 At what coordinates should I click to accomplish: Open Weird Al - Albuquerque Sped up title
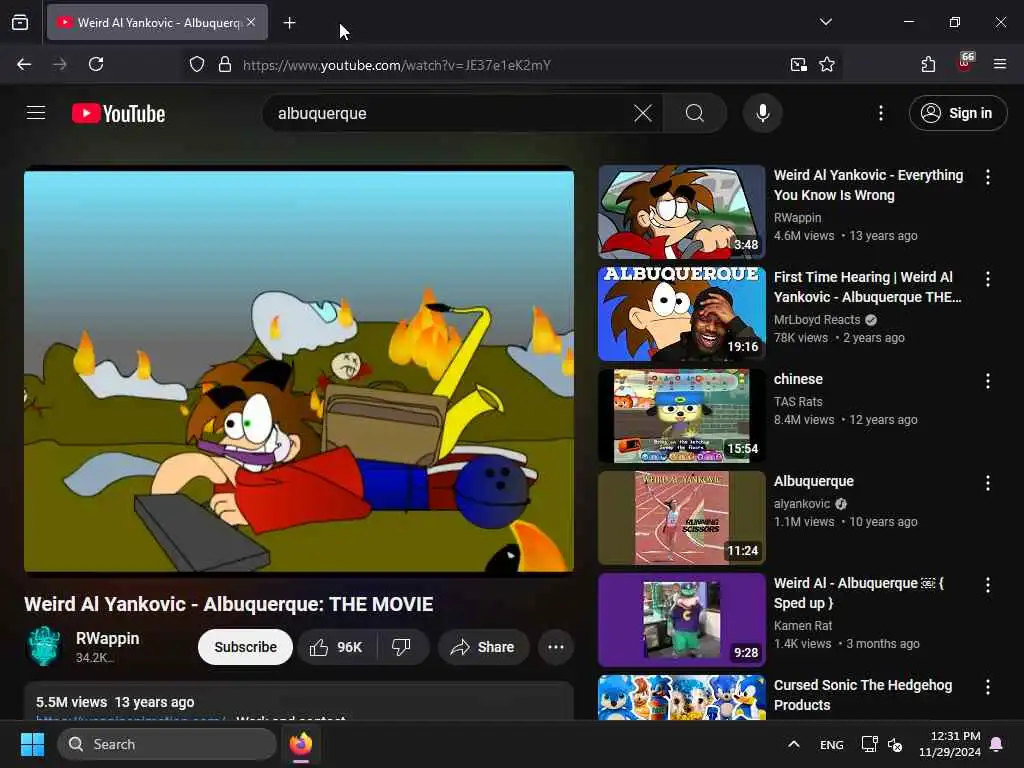coord(859,593)
